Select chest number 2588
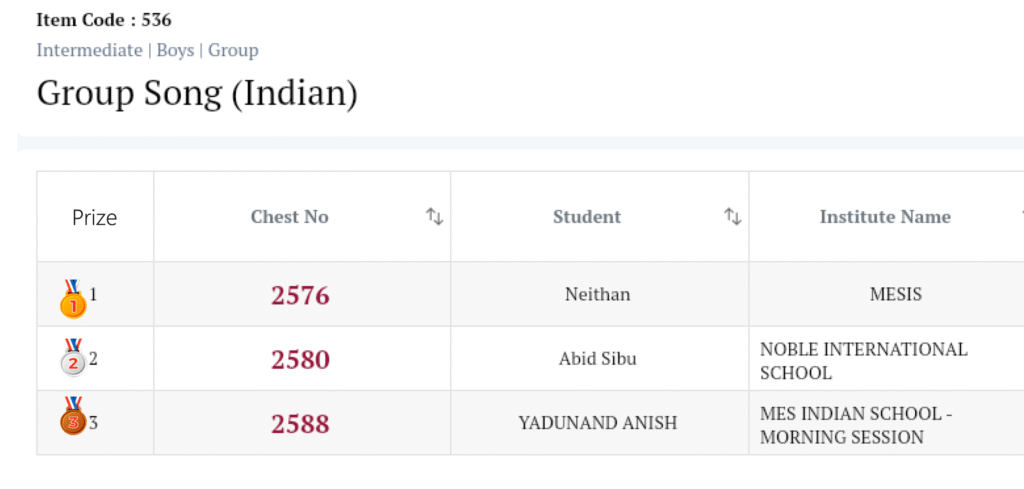Image resolution: width=1024 pixels, height=489 pixels. pyautogui.click(x=300, y=423)
